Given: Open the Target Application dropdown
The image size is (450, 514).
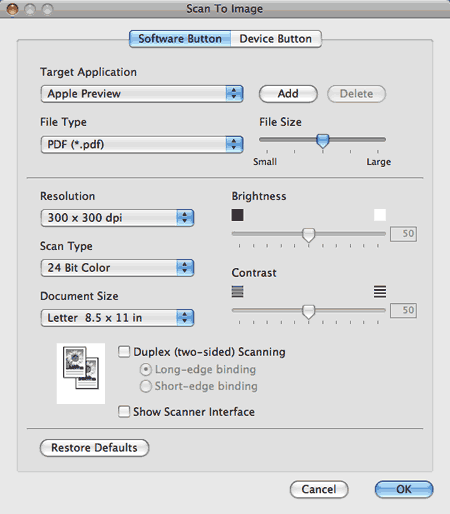Looking at the screenshot, I should click(142, 94).
